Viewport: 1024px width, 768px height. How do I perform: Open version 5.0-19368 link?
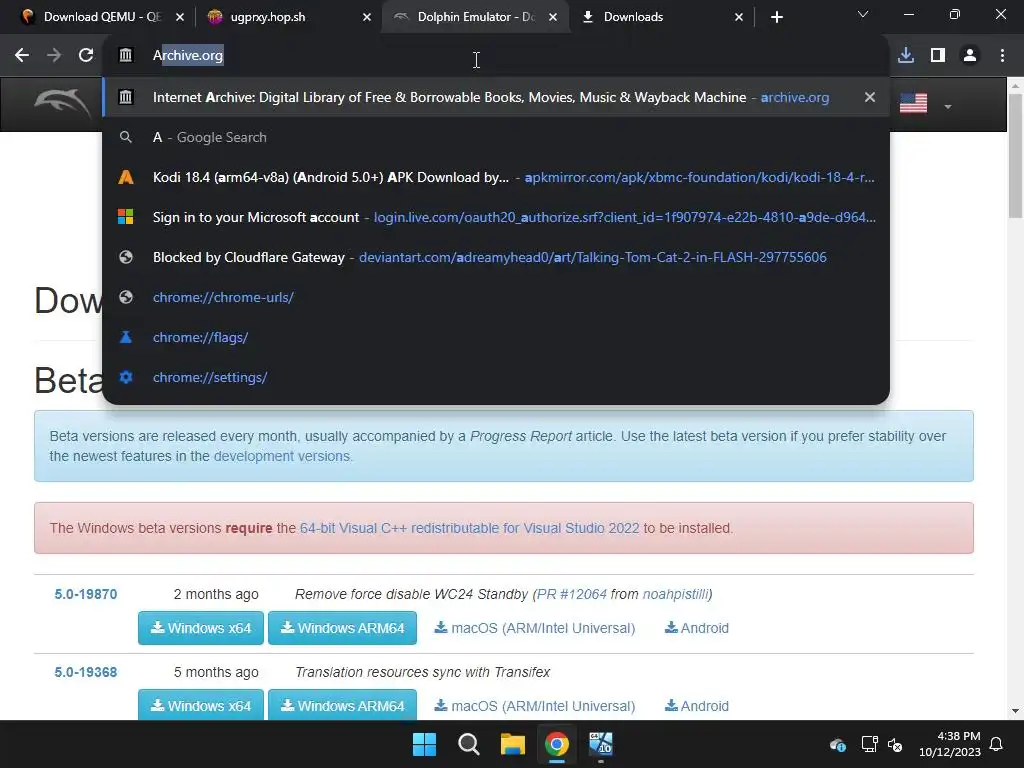click(x=86, y=672)
